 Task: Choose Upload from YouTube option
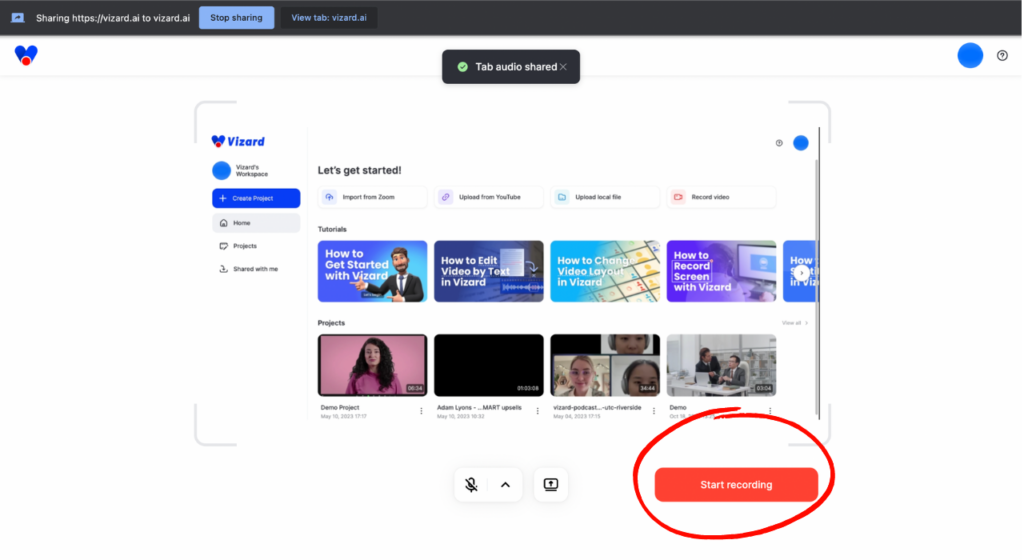(489, 197)
